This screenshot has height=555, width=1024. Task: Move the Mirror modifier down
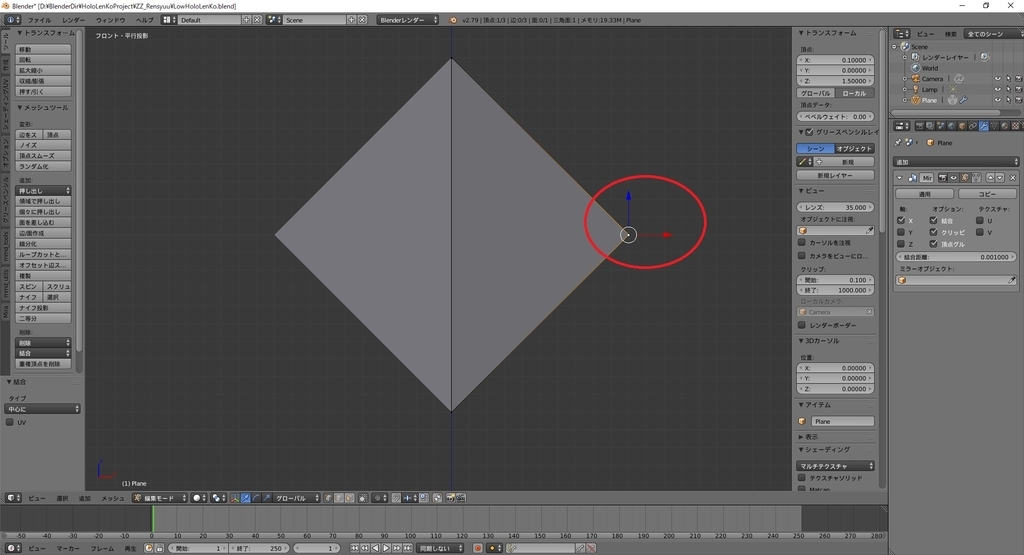tap(1000, 178)
